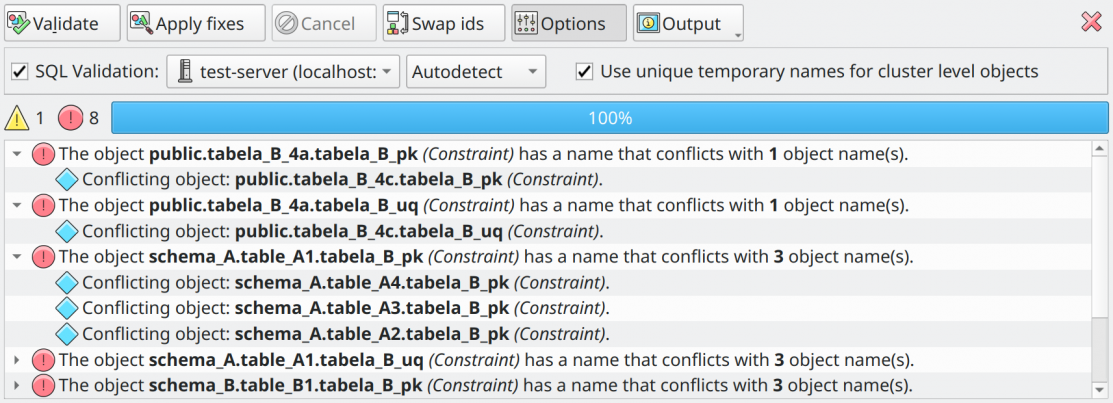
Task: Toggle the SQL Validation checkbox
Action: pyautogui.click(x=20, y=72)
